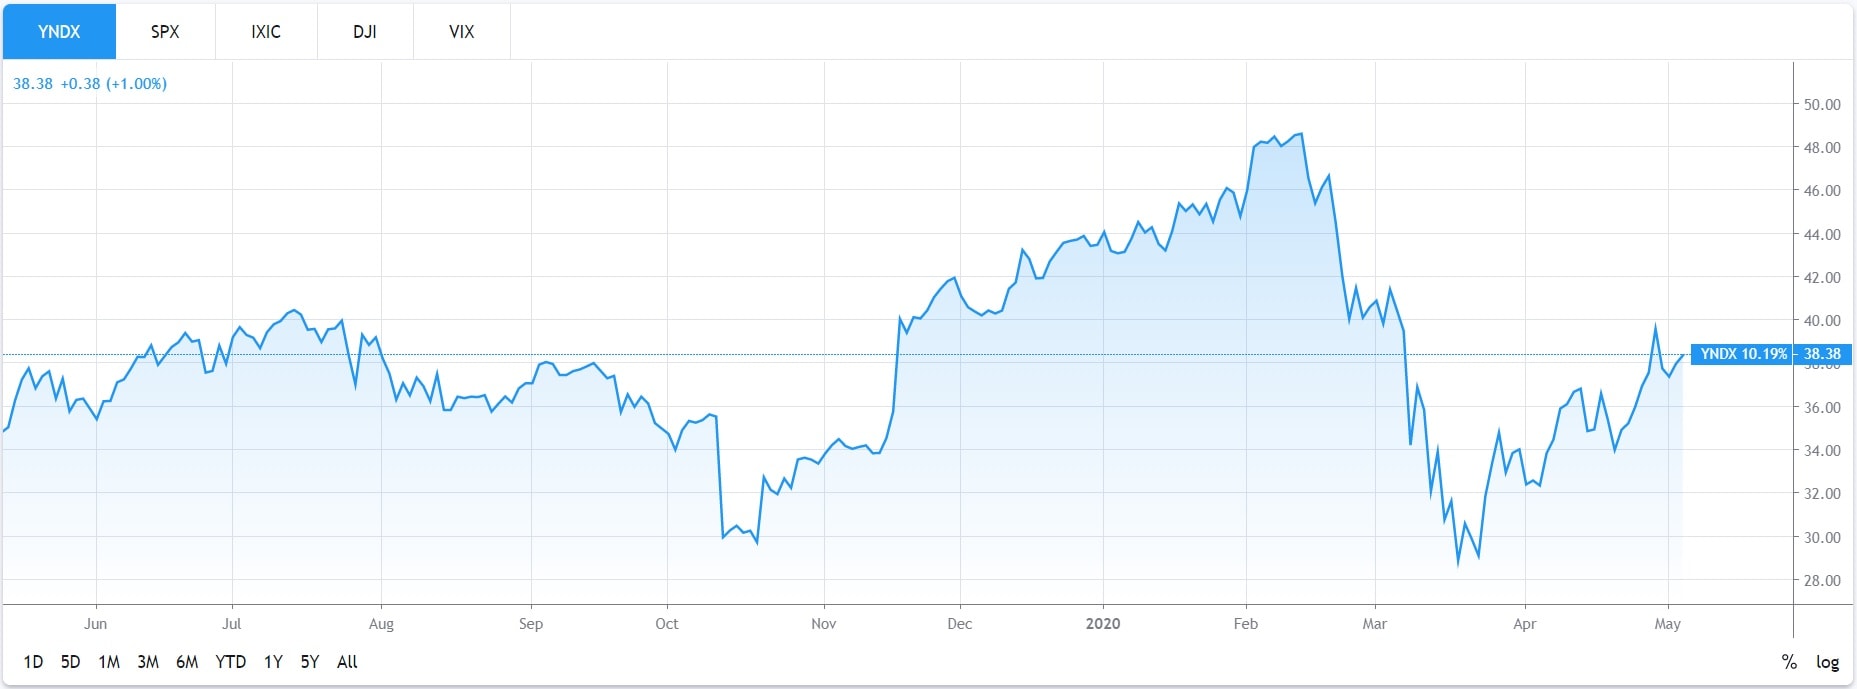Screen dimensions: 1857x689
Task: Set time range to 1D
Action: pyautogui.click(x=33, y=662)
